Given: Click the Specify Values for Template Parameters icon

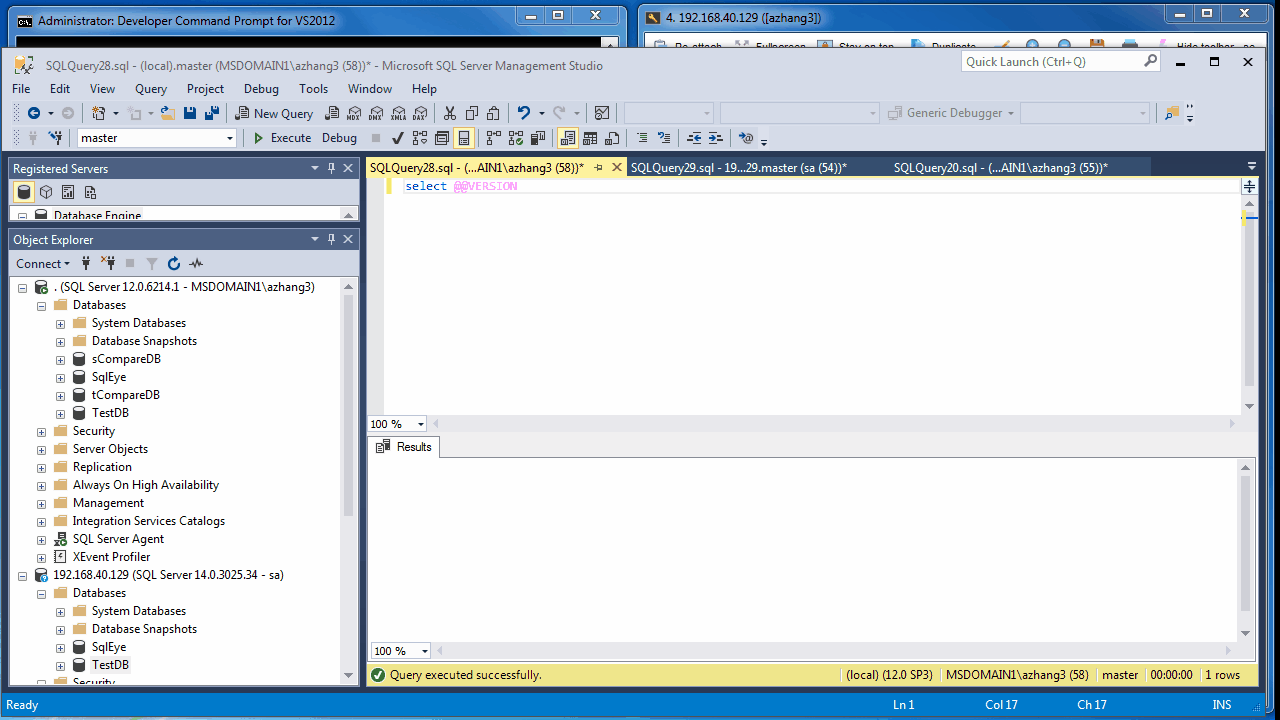Looking at the screenshot, I should [x=745, y=138].
